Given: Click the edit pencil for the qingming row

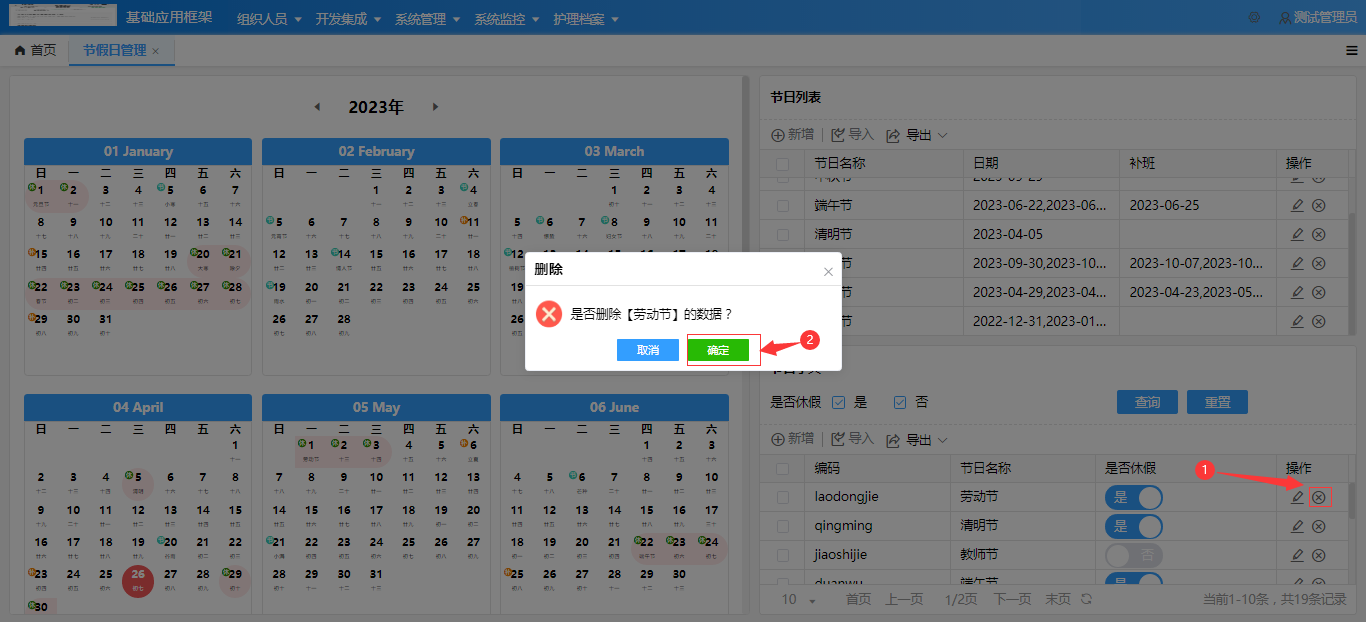Looking at the screenshot, I should pyautogui.click(x=1296, y=525).
